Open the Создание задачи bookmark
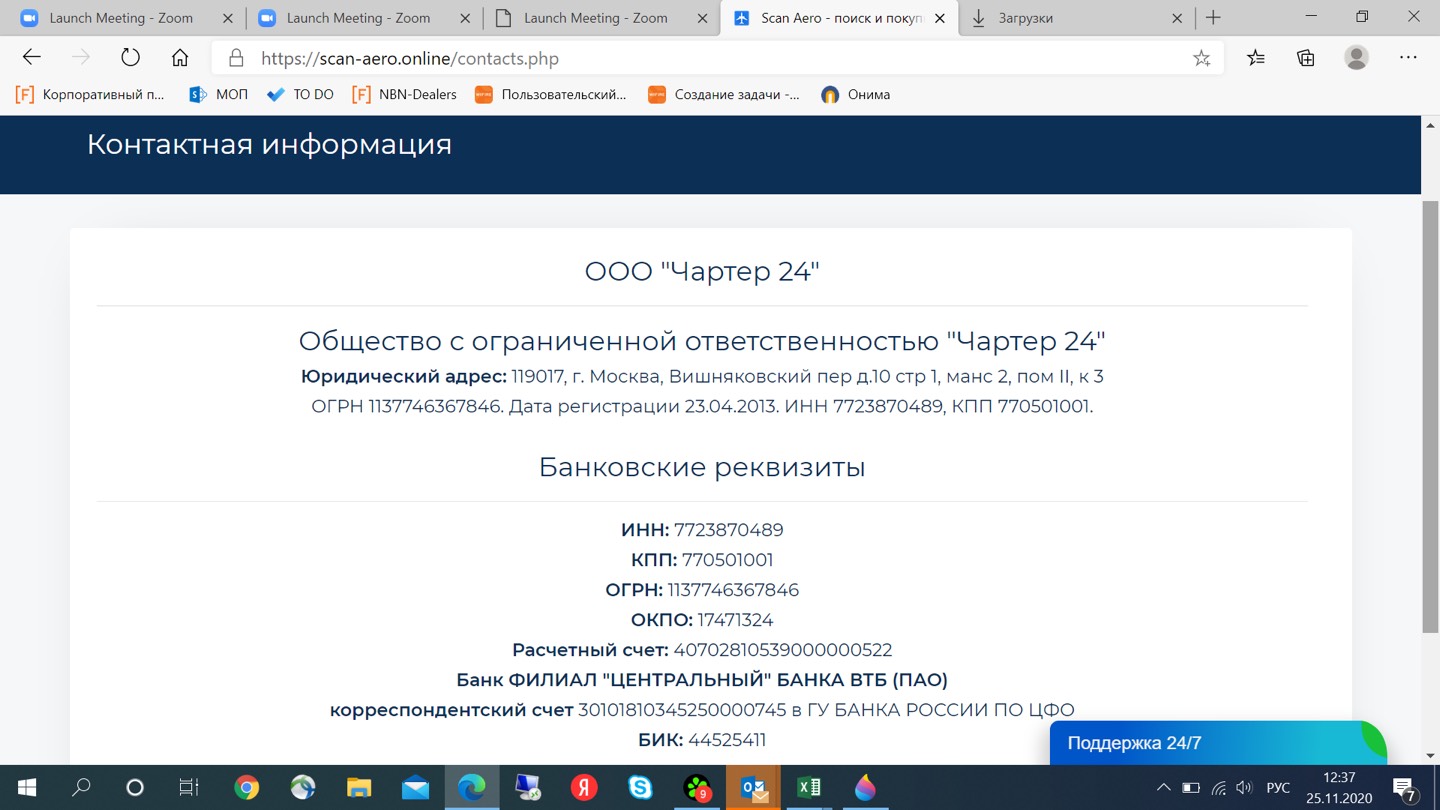 coord(723,94)
